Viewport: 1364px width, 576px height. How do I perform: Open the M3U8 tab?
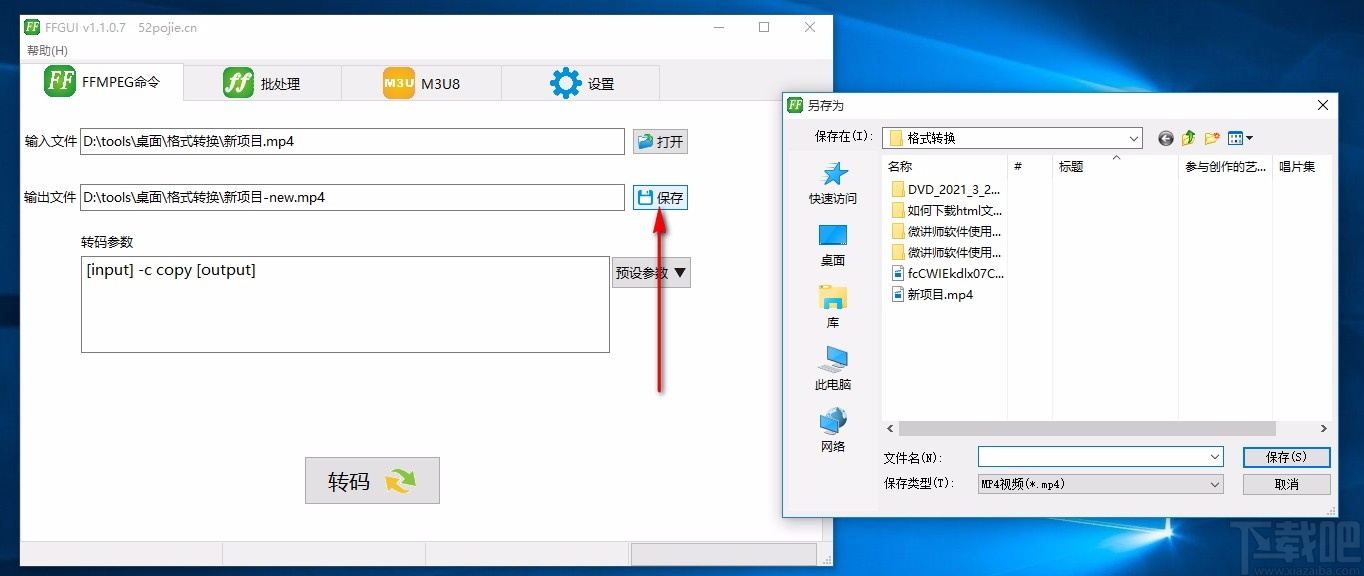coord(420,82)
